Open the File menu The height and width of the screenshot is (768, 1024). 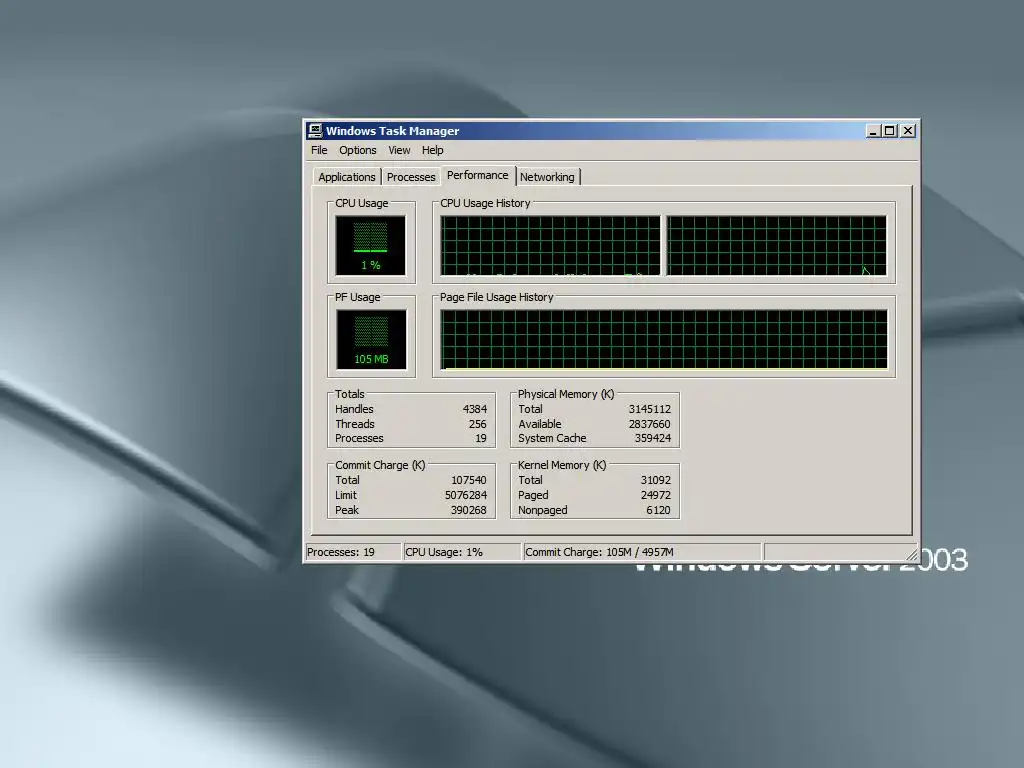click(319, 150)
